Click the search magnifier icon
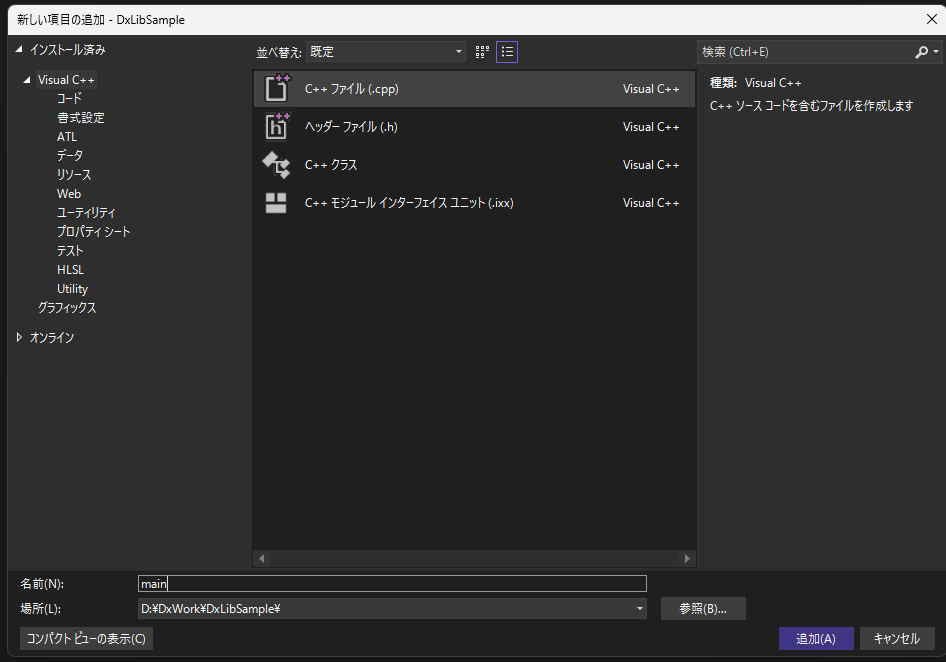This screenshot has height=662, width=946. click(x=921, y=53)
